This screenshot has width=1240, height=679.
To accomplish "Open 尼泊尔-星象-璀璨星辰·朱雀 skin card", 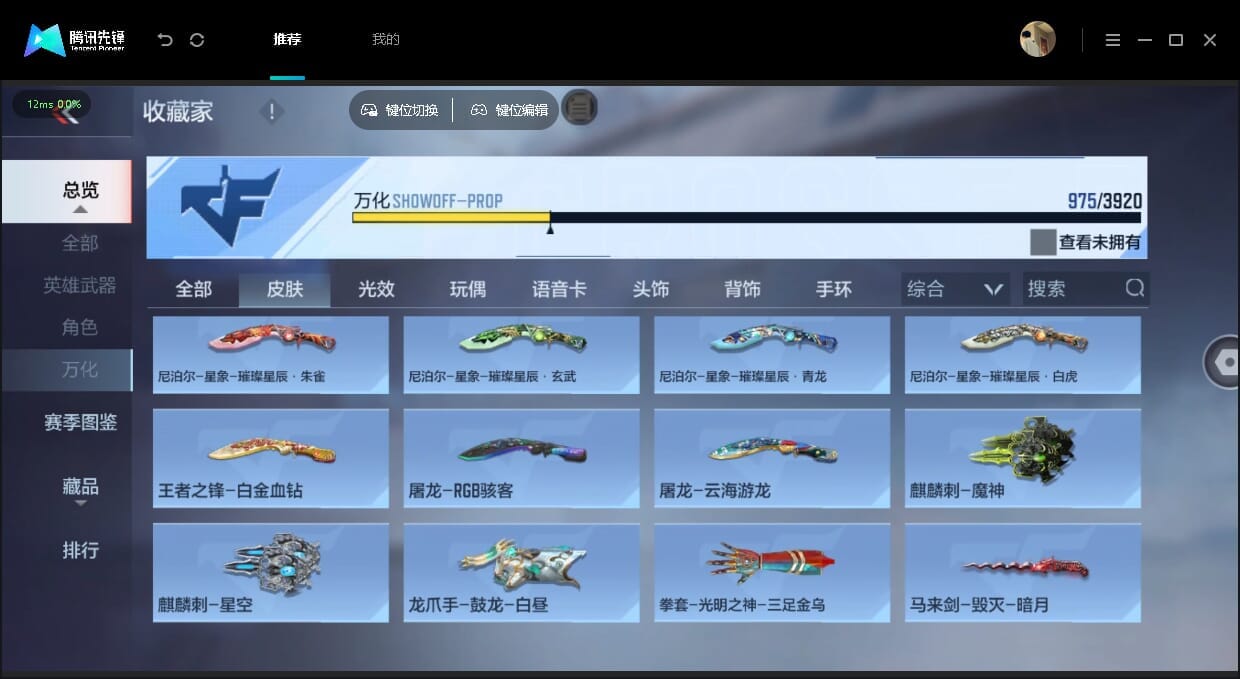I will pyautogui.click(x=271, y=355).
